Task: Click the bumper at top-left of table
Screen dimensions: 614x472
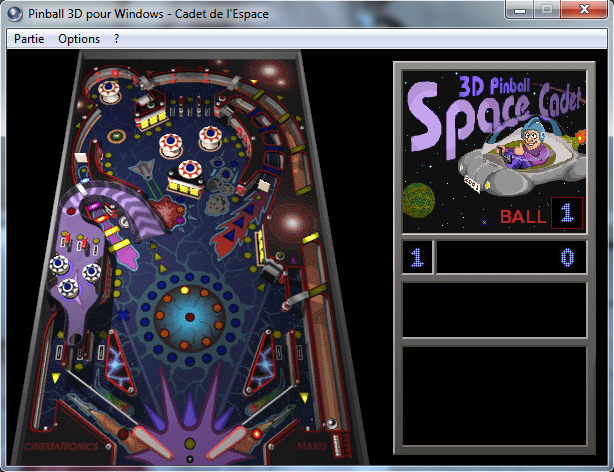Action: coord(109,91)
